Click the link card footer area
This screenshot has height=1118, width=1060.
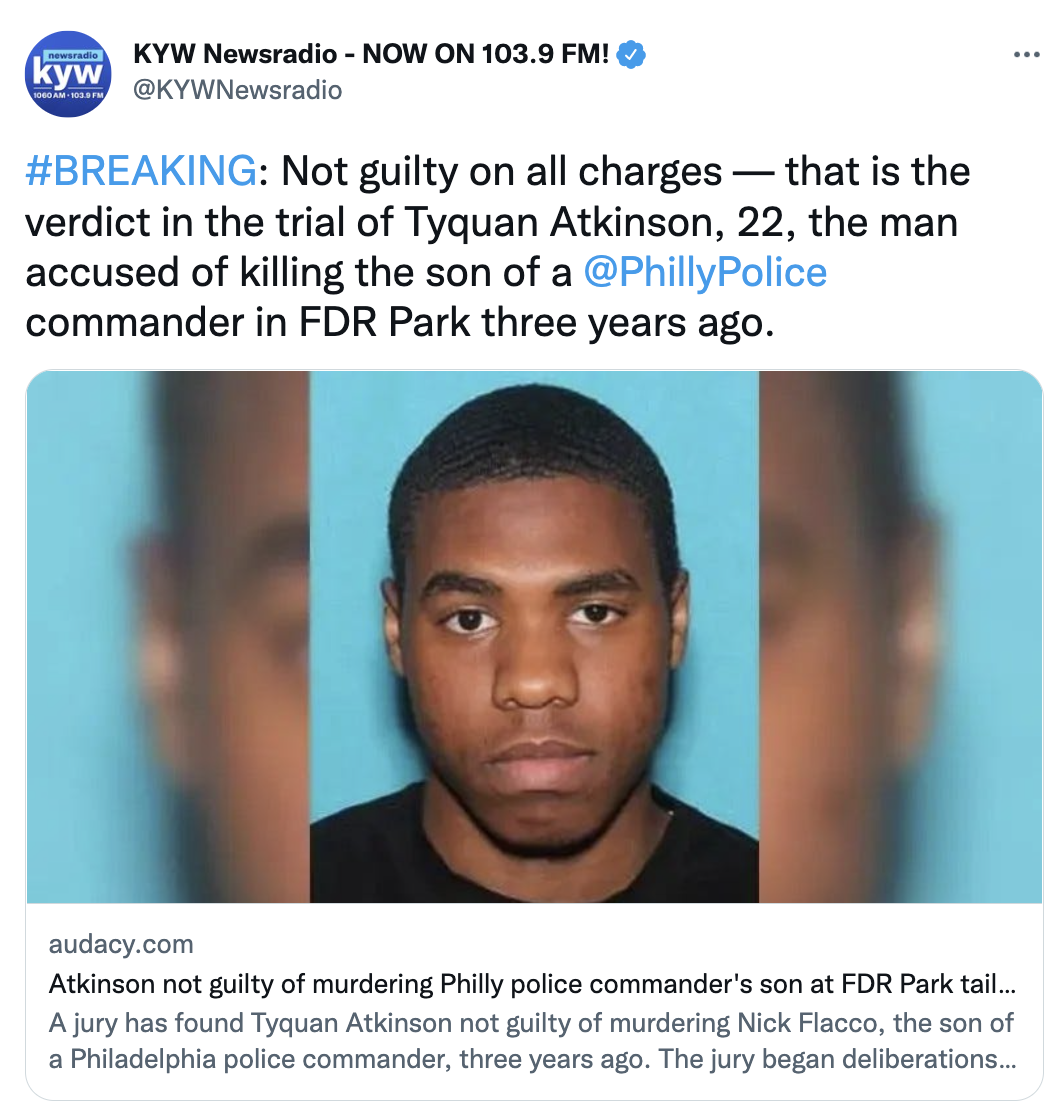tap(535, 1001)
